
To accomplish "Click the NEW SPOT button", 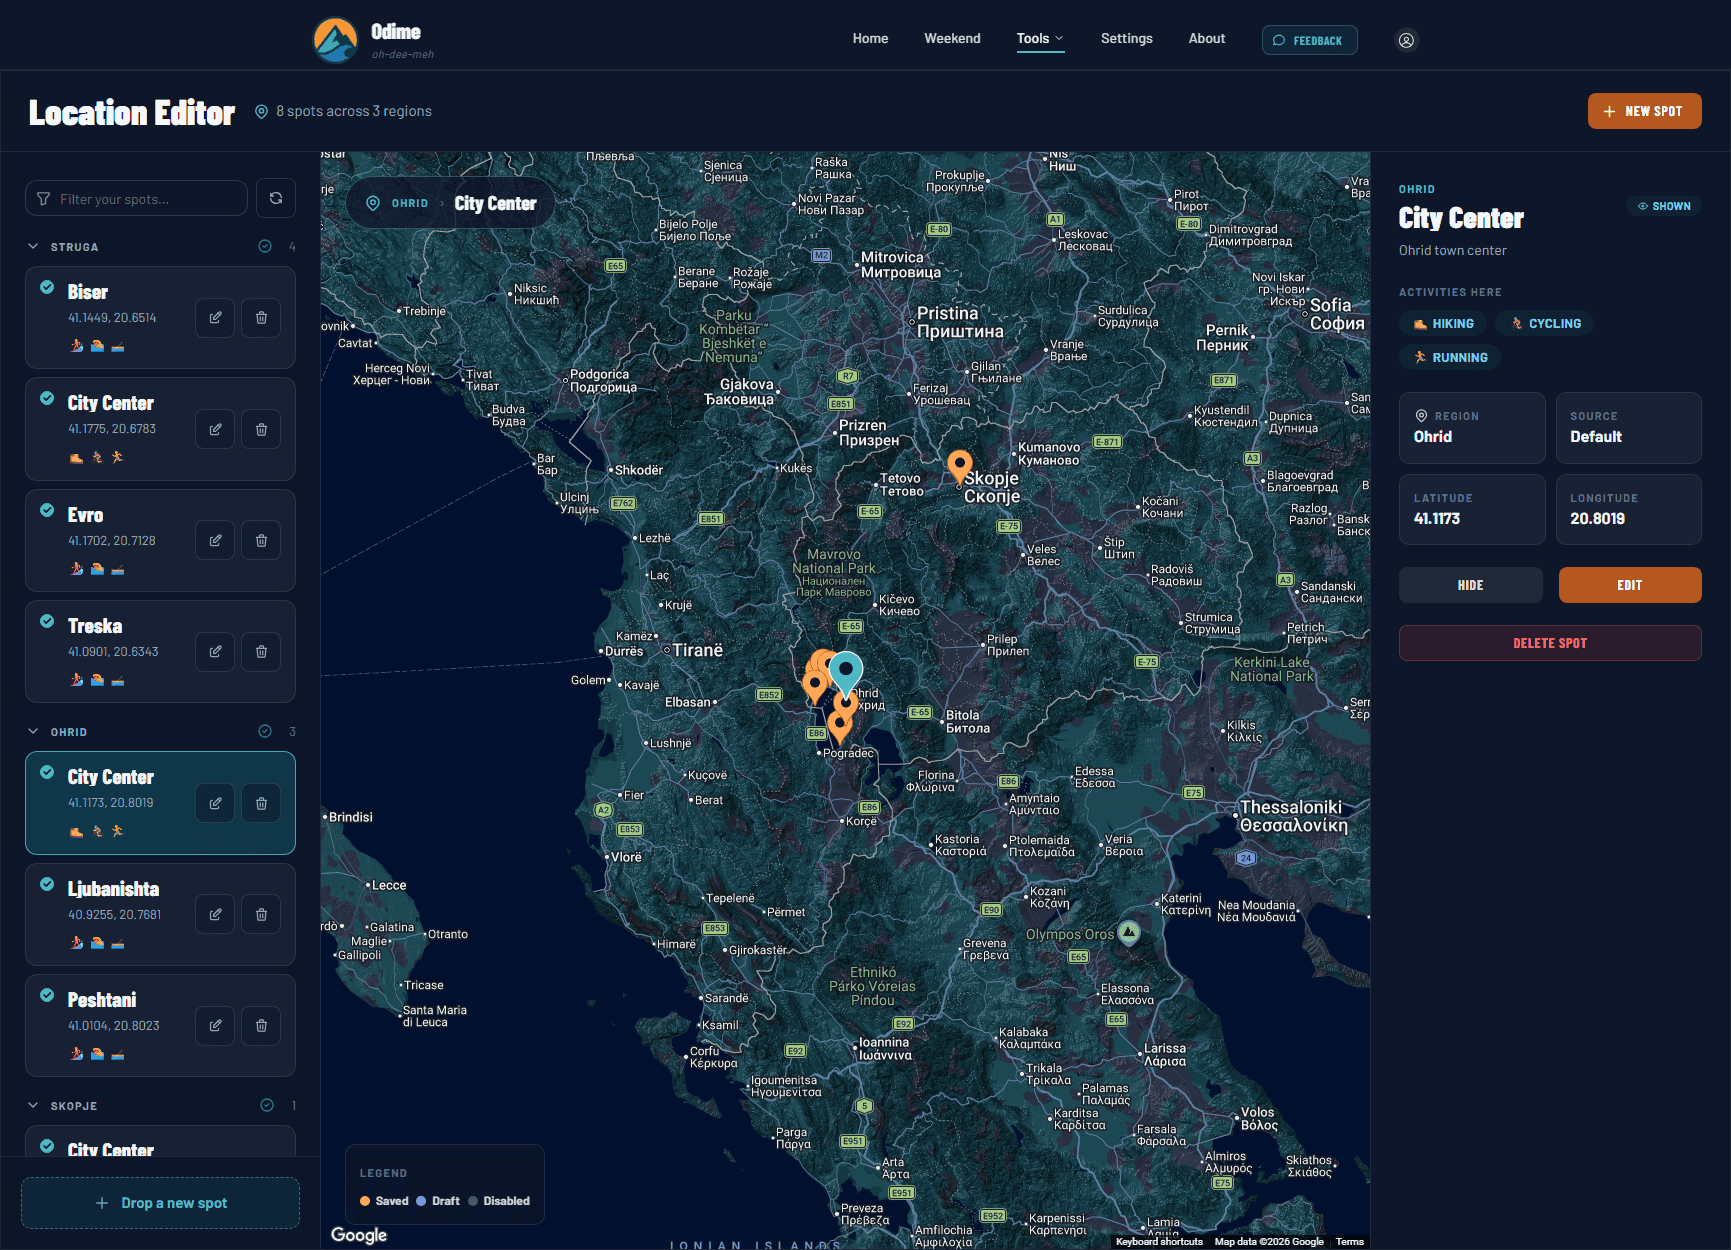I will click(x=1644, y=111).
